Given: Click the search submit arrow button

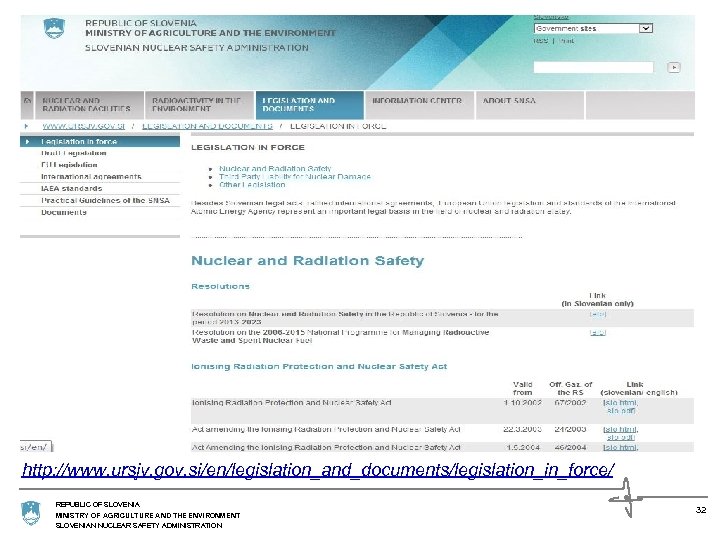Looking at the screenshot, I should click(x=674, y=68).
